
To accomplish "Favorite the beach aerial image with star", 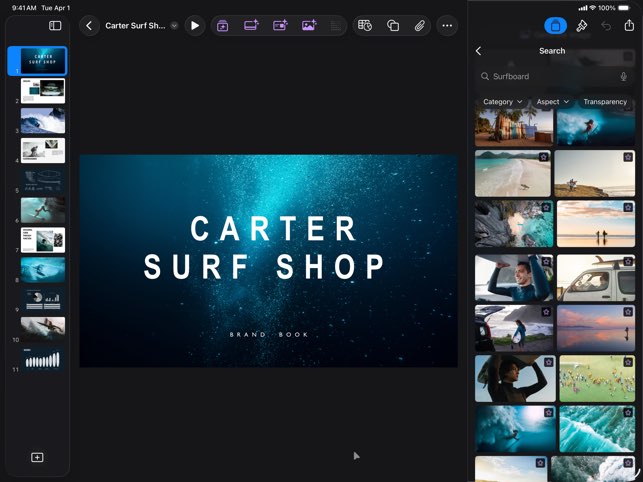I will point(544,157).
